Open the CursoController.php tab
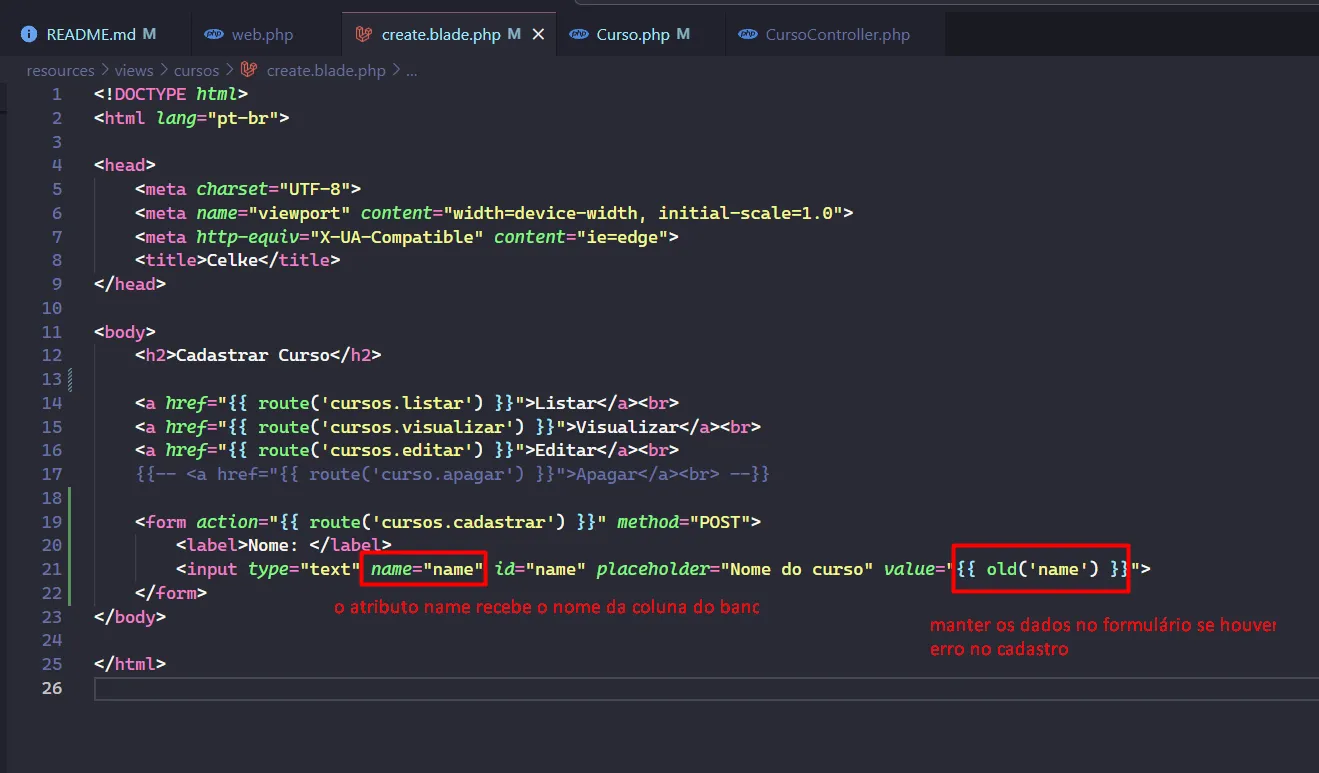1319x773 pixels. pyautogui.click(x=837, y=34)
